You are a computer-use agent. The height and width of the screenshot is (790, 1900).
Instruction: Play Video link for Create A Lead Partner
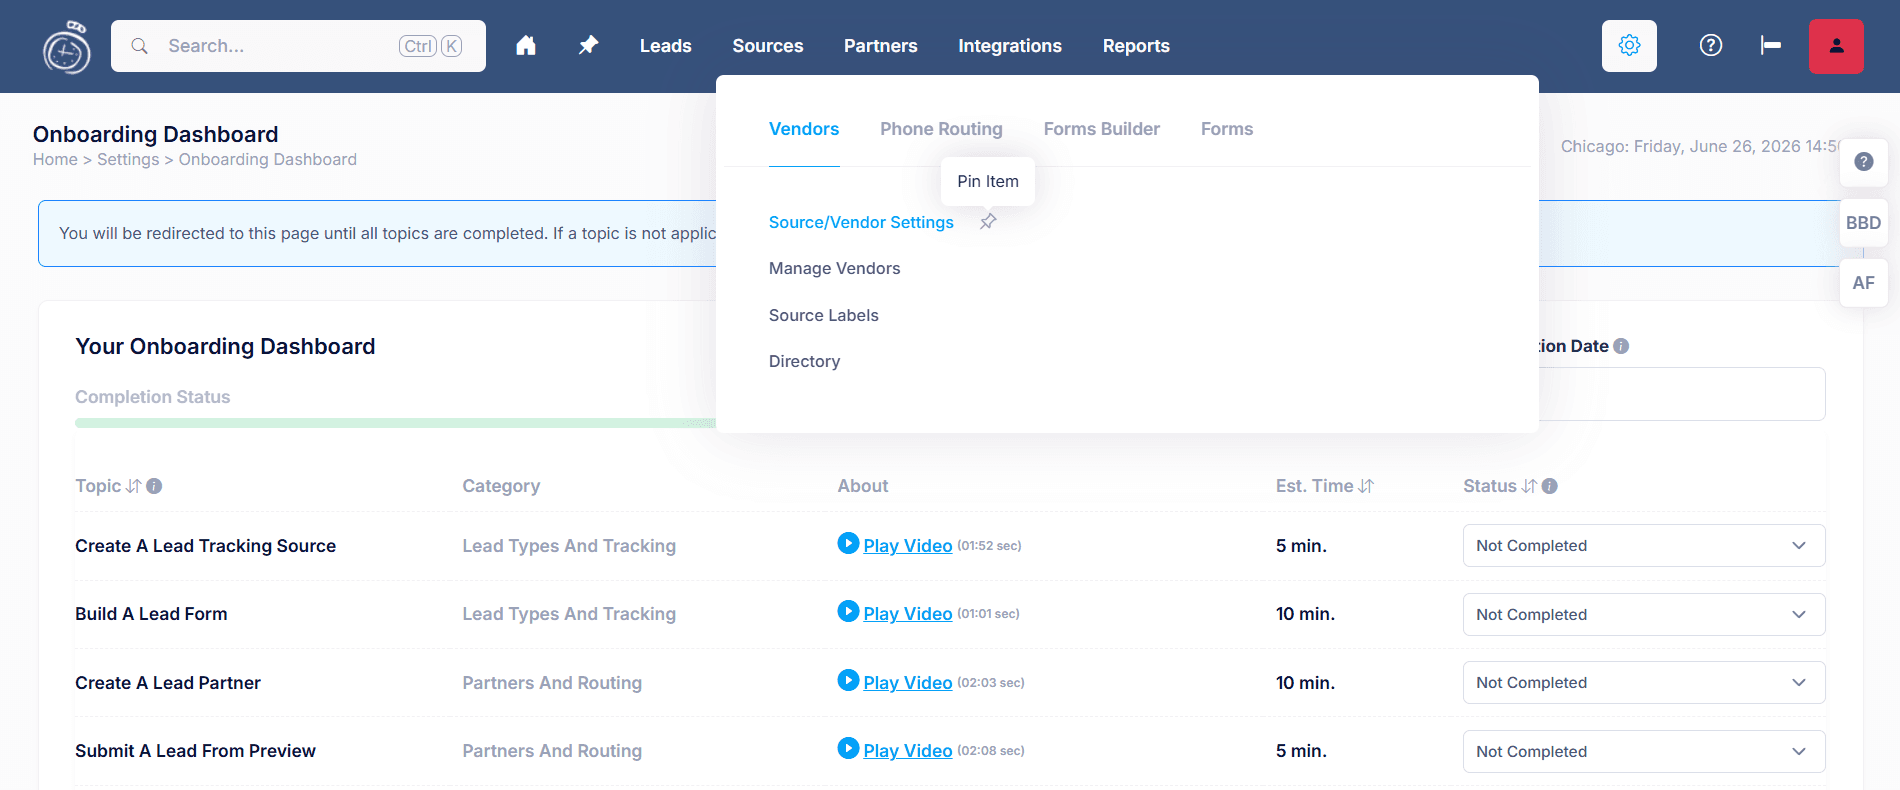click(x=908, y=683)
